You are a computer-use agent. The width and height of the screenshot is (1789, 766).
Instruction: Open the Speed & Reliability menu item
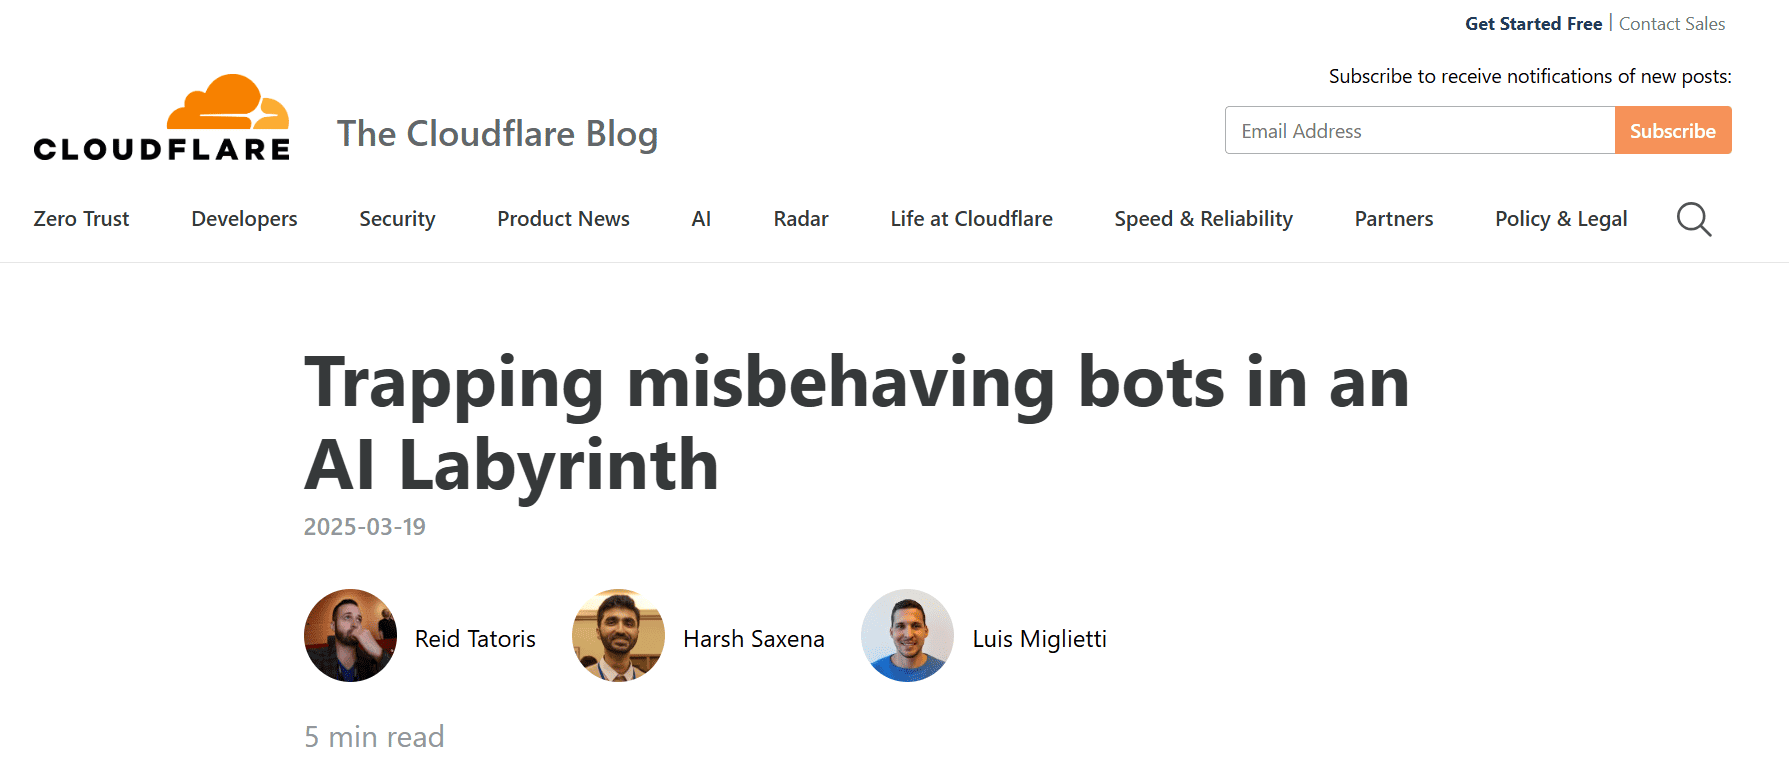(1203, 218)
